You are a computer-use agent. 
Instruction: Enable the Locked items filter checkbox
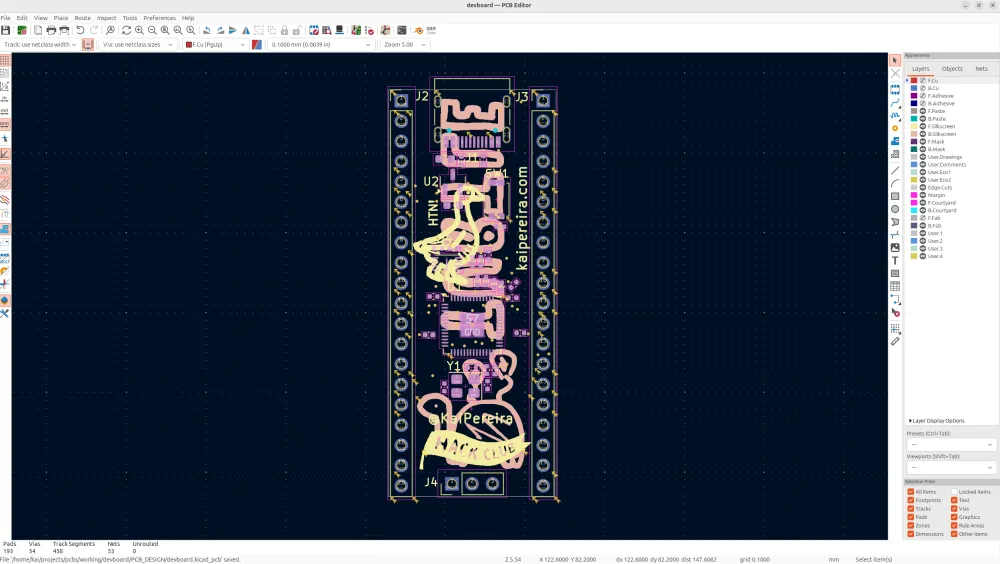(x=955, y=492)
